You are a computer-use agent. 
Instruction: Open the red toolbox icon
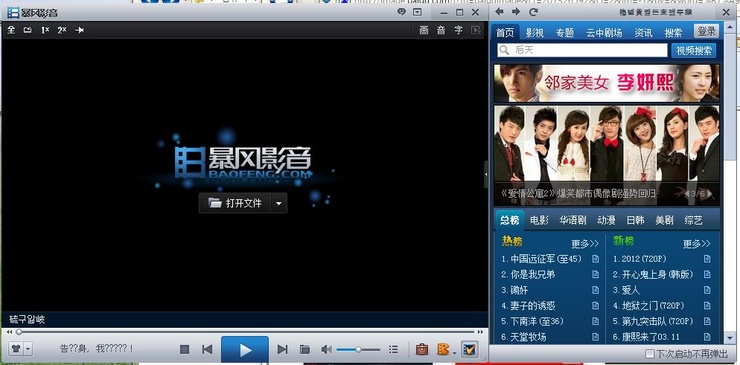coord(421,349)
